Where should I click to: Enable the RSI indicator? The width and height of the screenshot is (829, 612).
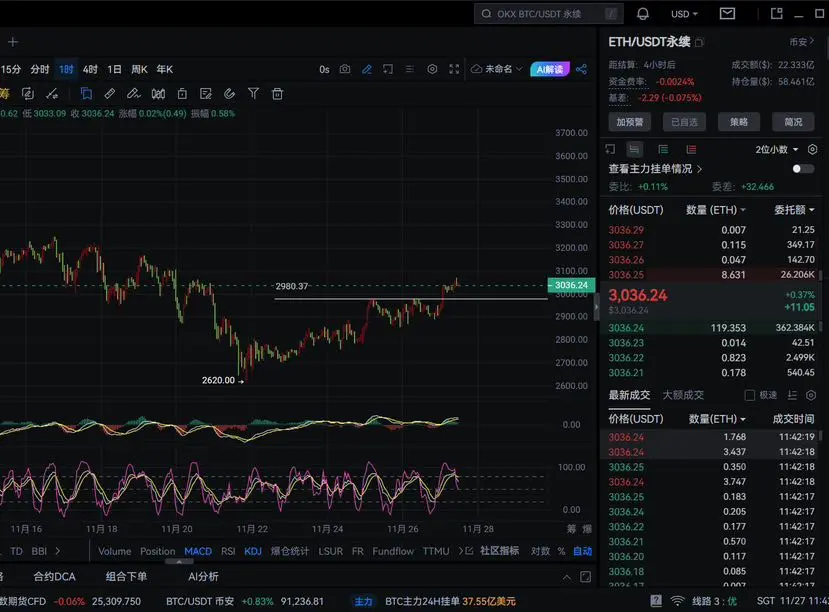click(228, 551)
